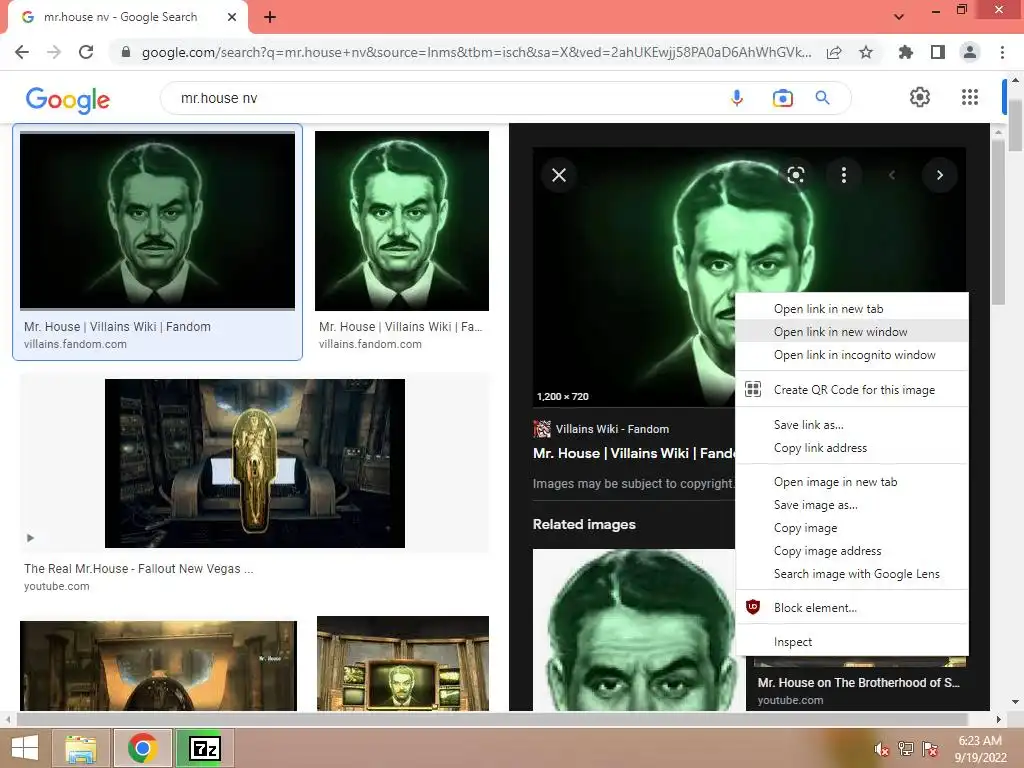Select Copy image entry

pyautogui.click(x=852, y=528)
